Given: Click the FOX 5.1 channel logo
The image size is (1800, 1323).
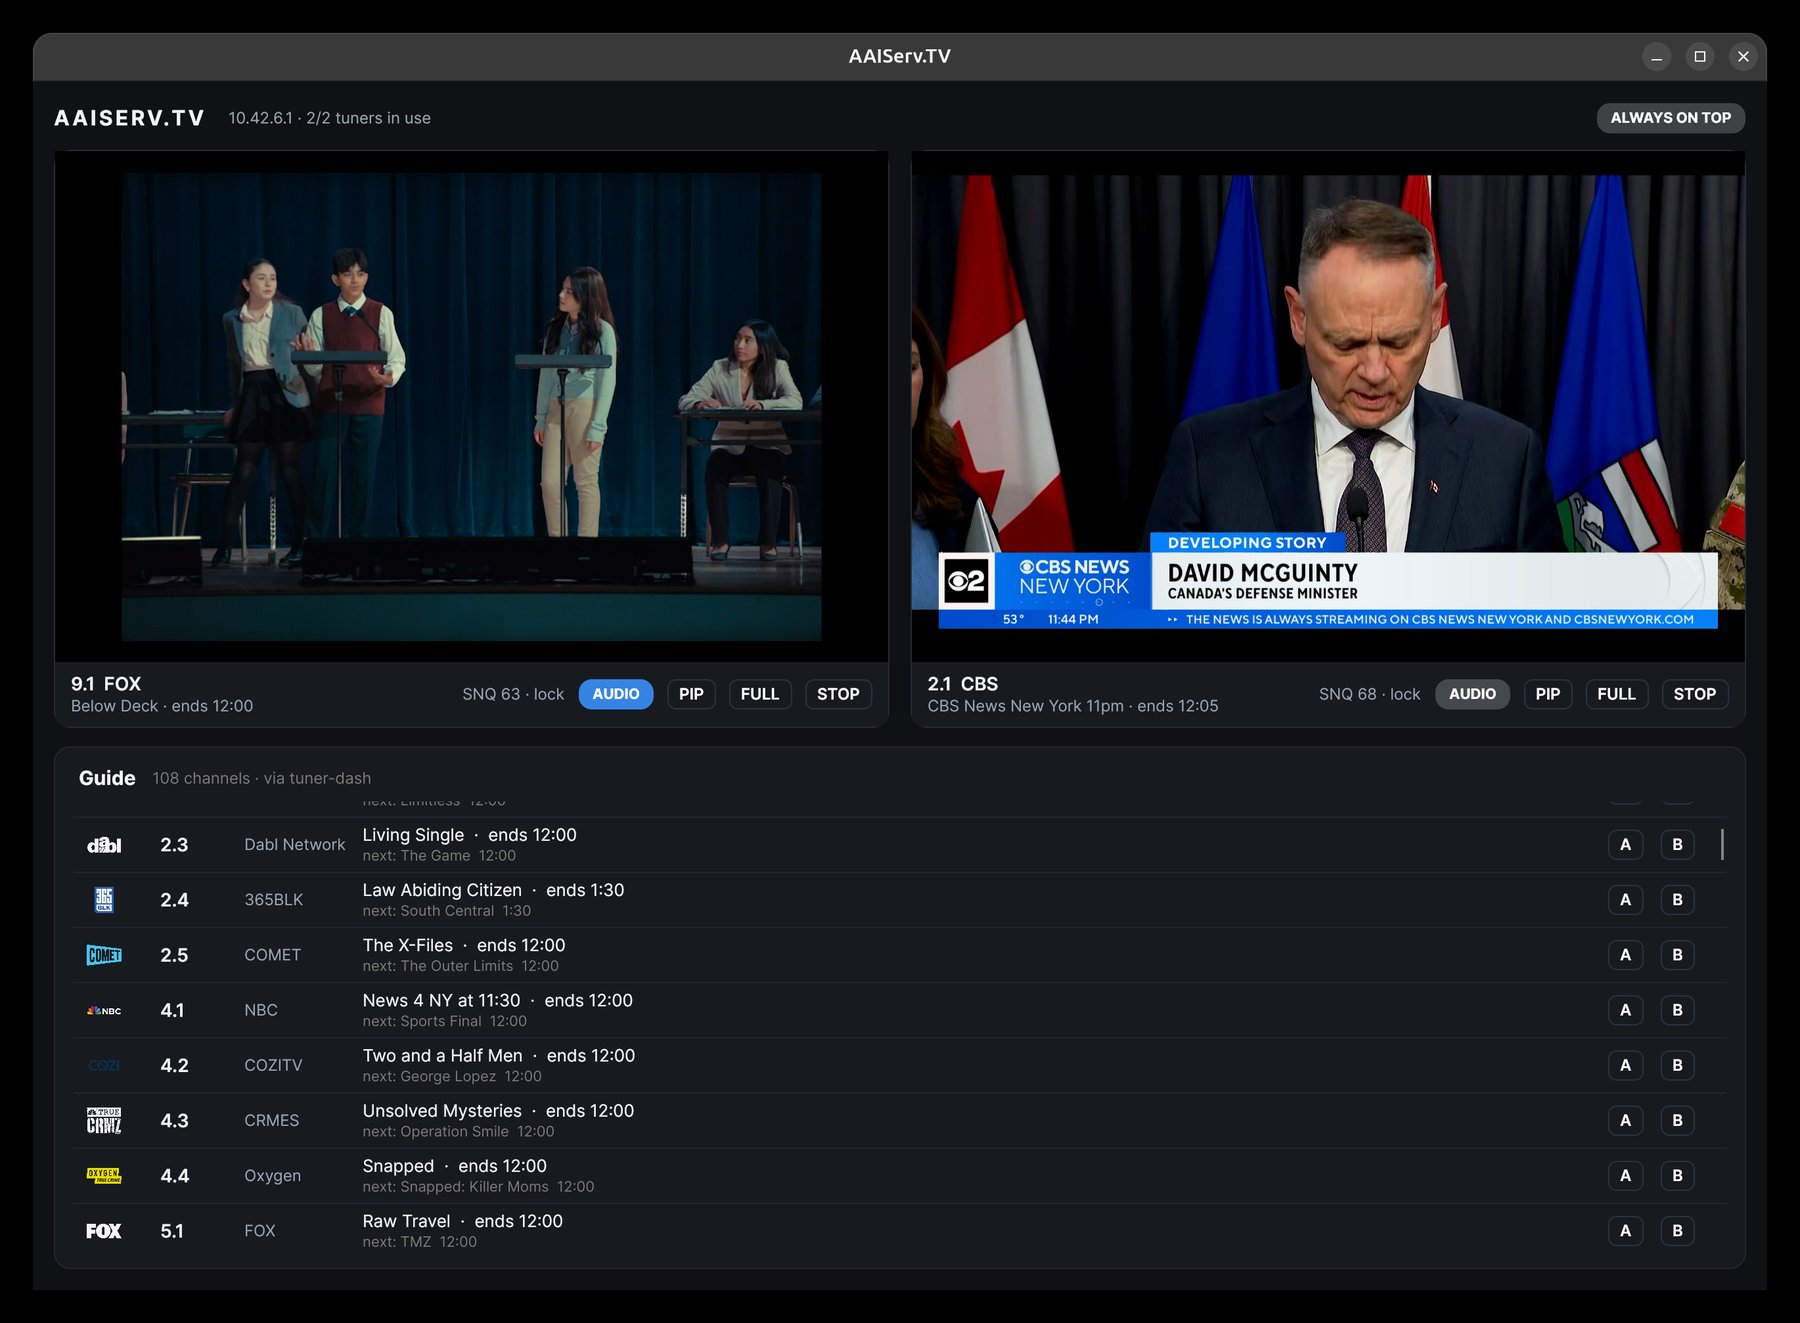Looking at the screenshot, I should (x=104, y=1231).
